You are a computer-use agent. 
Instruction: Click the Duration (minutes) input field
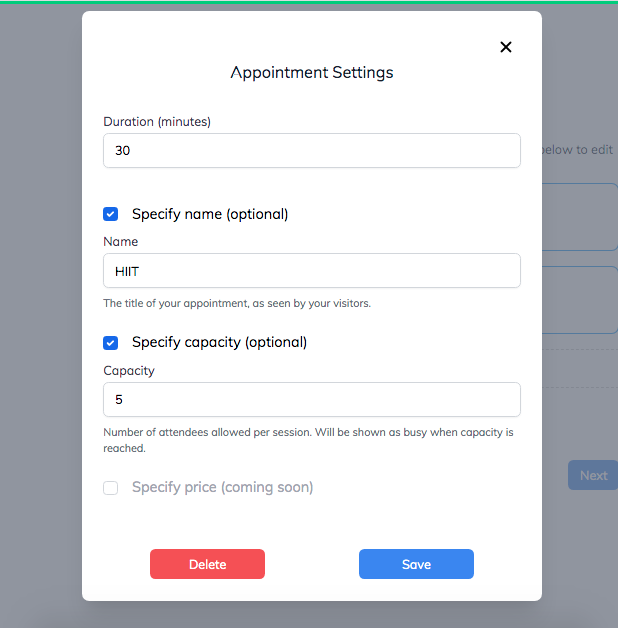[311, 151]
